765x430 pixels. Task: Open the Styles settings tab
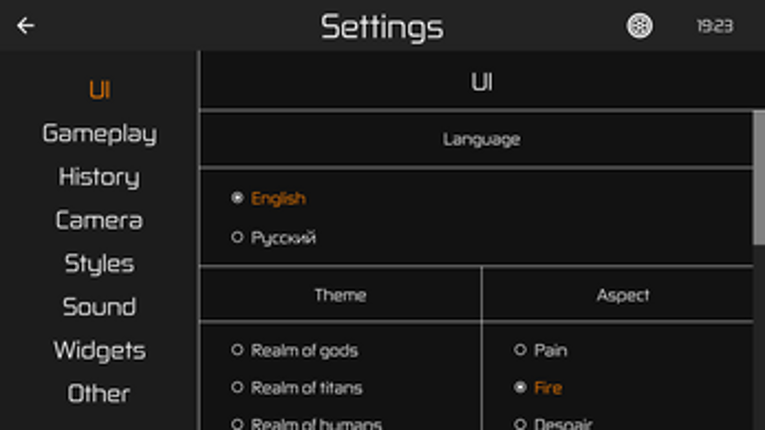(x=99, y=264)
